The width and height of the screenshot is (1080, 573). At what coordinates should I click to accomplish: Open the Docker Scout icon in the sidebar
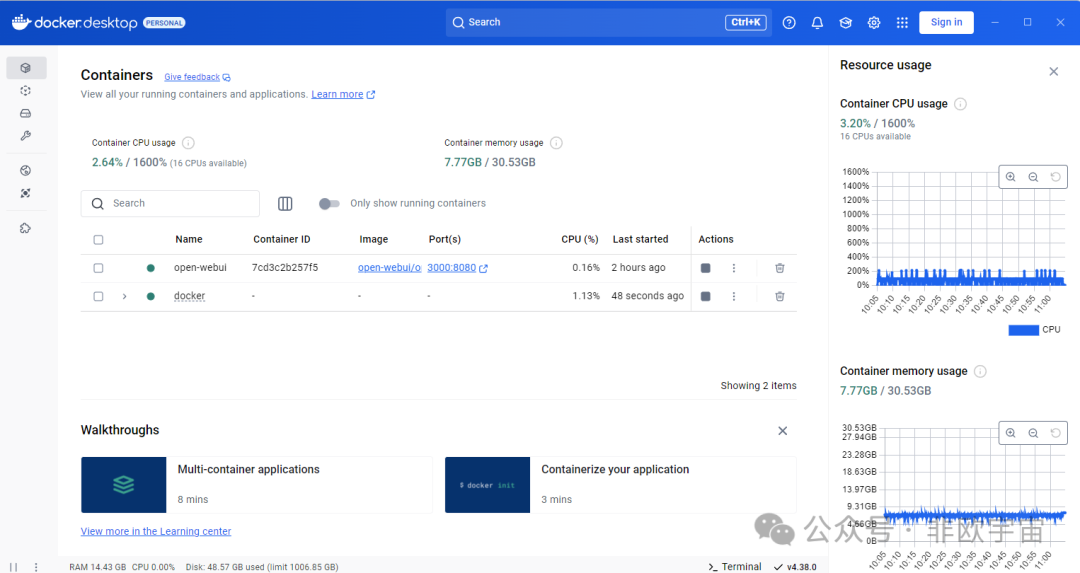(x=26, y=193)
